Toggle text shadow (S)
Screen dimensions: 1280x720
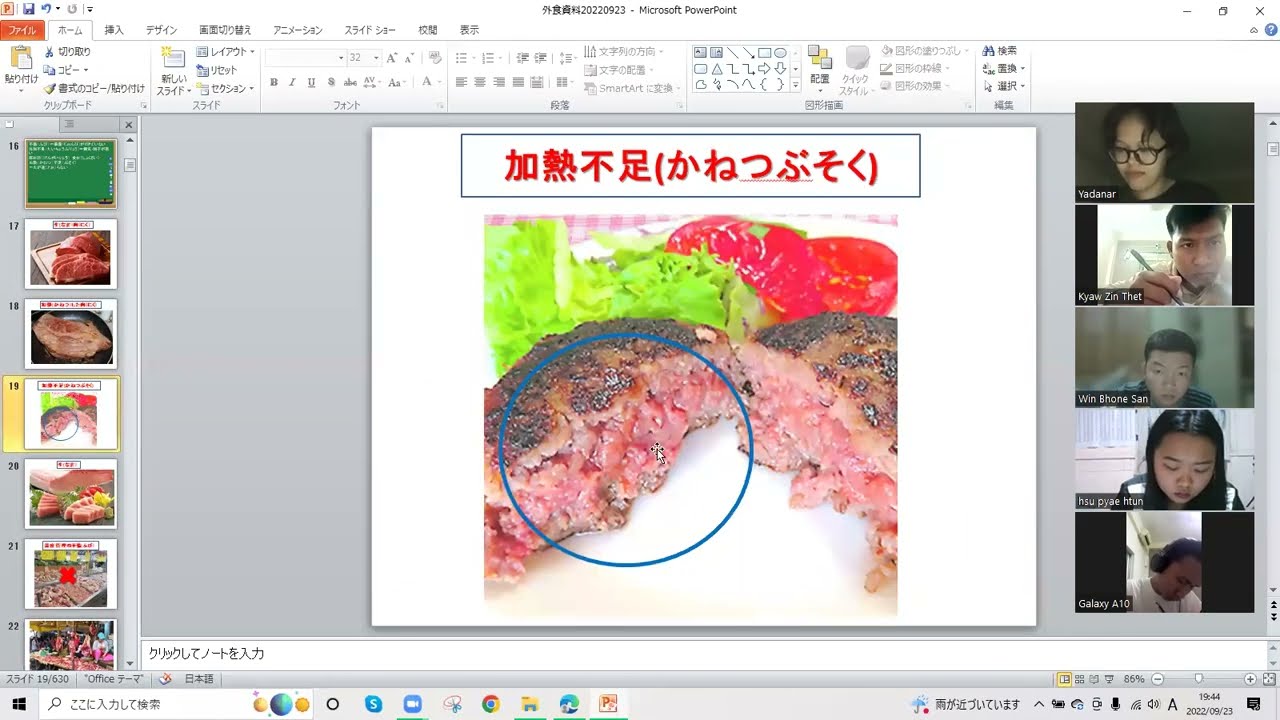[330, 82]
